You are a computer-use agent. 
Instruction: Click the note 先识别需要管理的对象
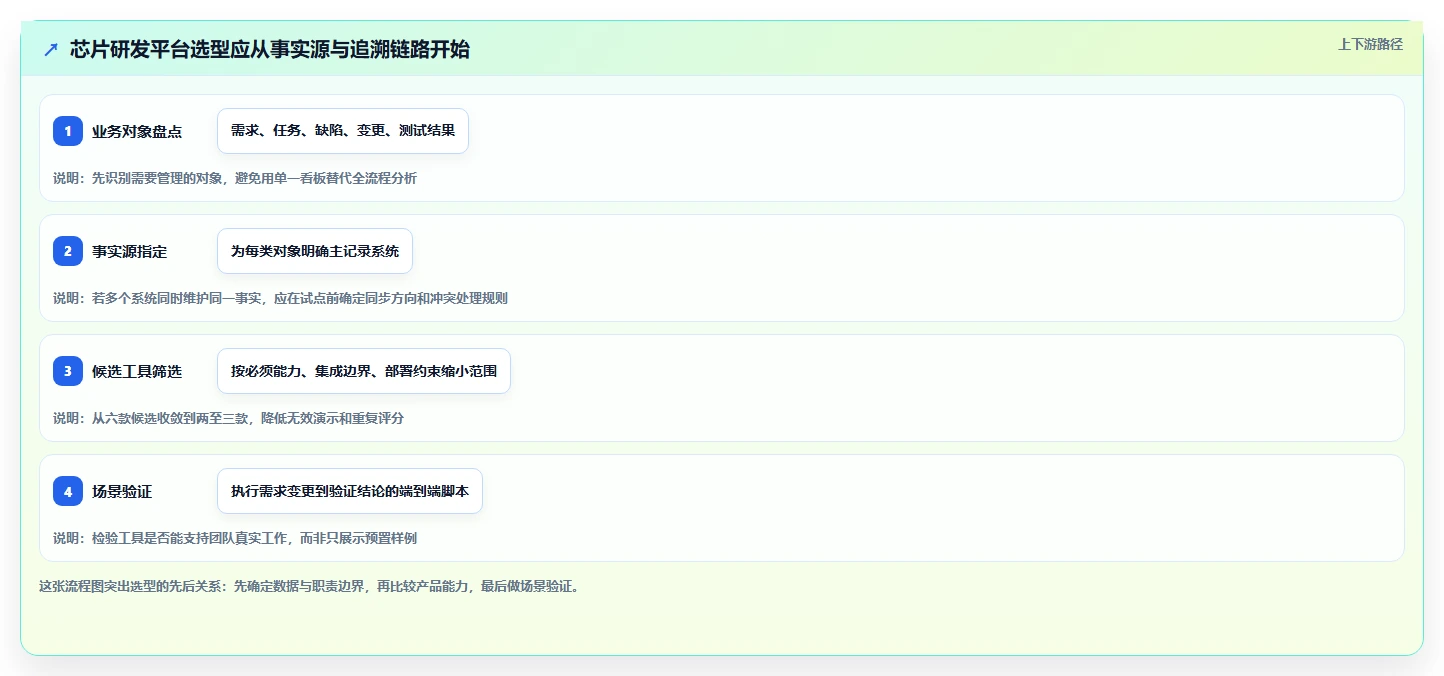click(x=235, y=178)
